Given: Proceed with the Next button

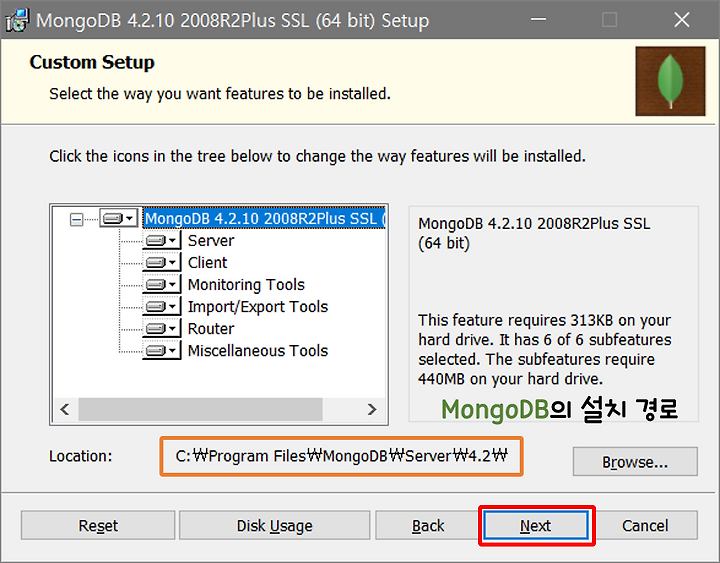Looking at the screenshot, I should click(535, 525).
